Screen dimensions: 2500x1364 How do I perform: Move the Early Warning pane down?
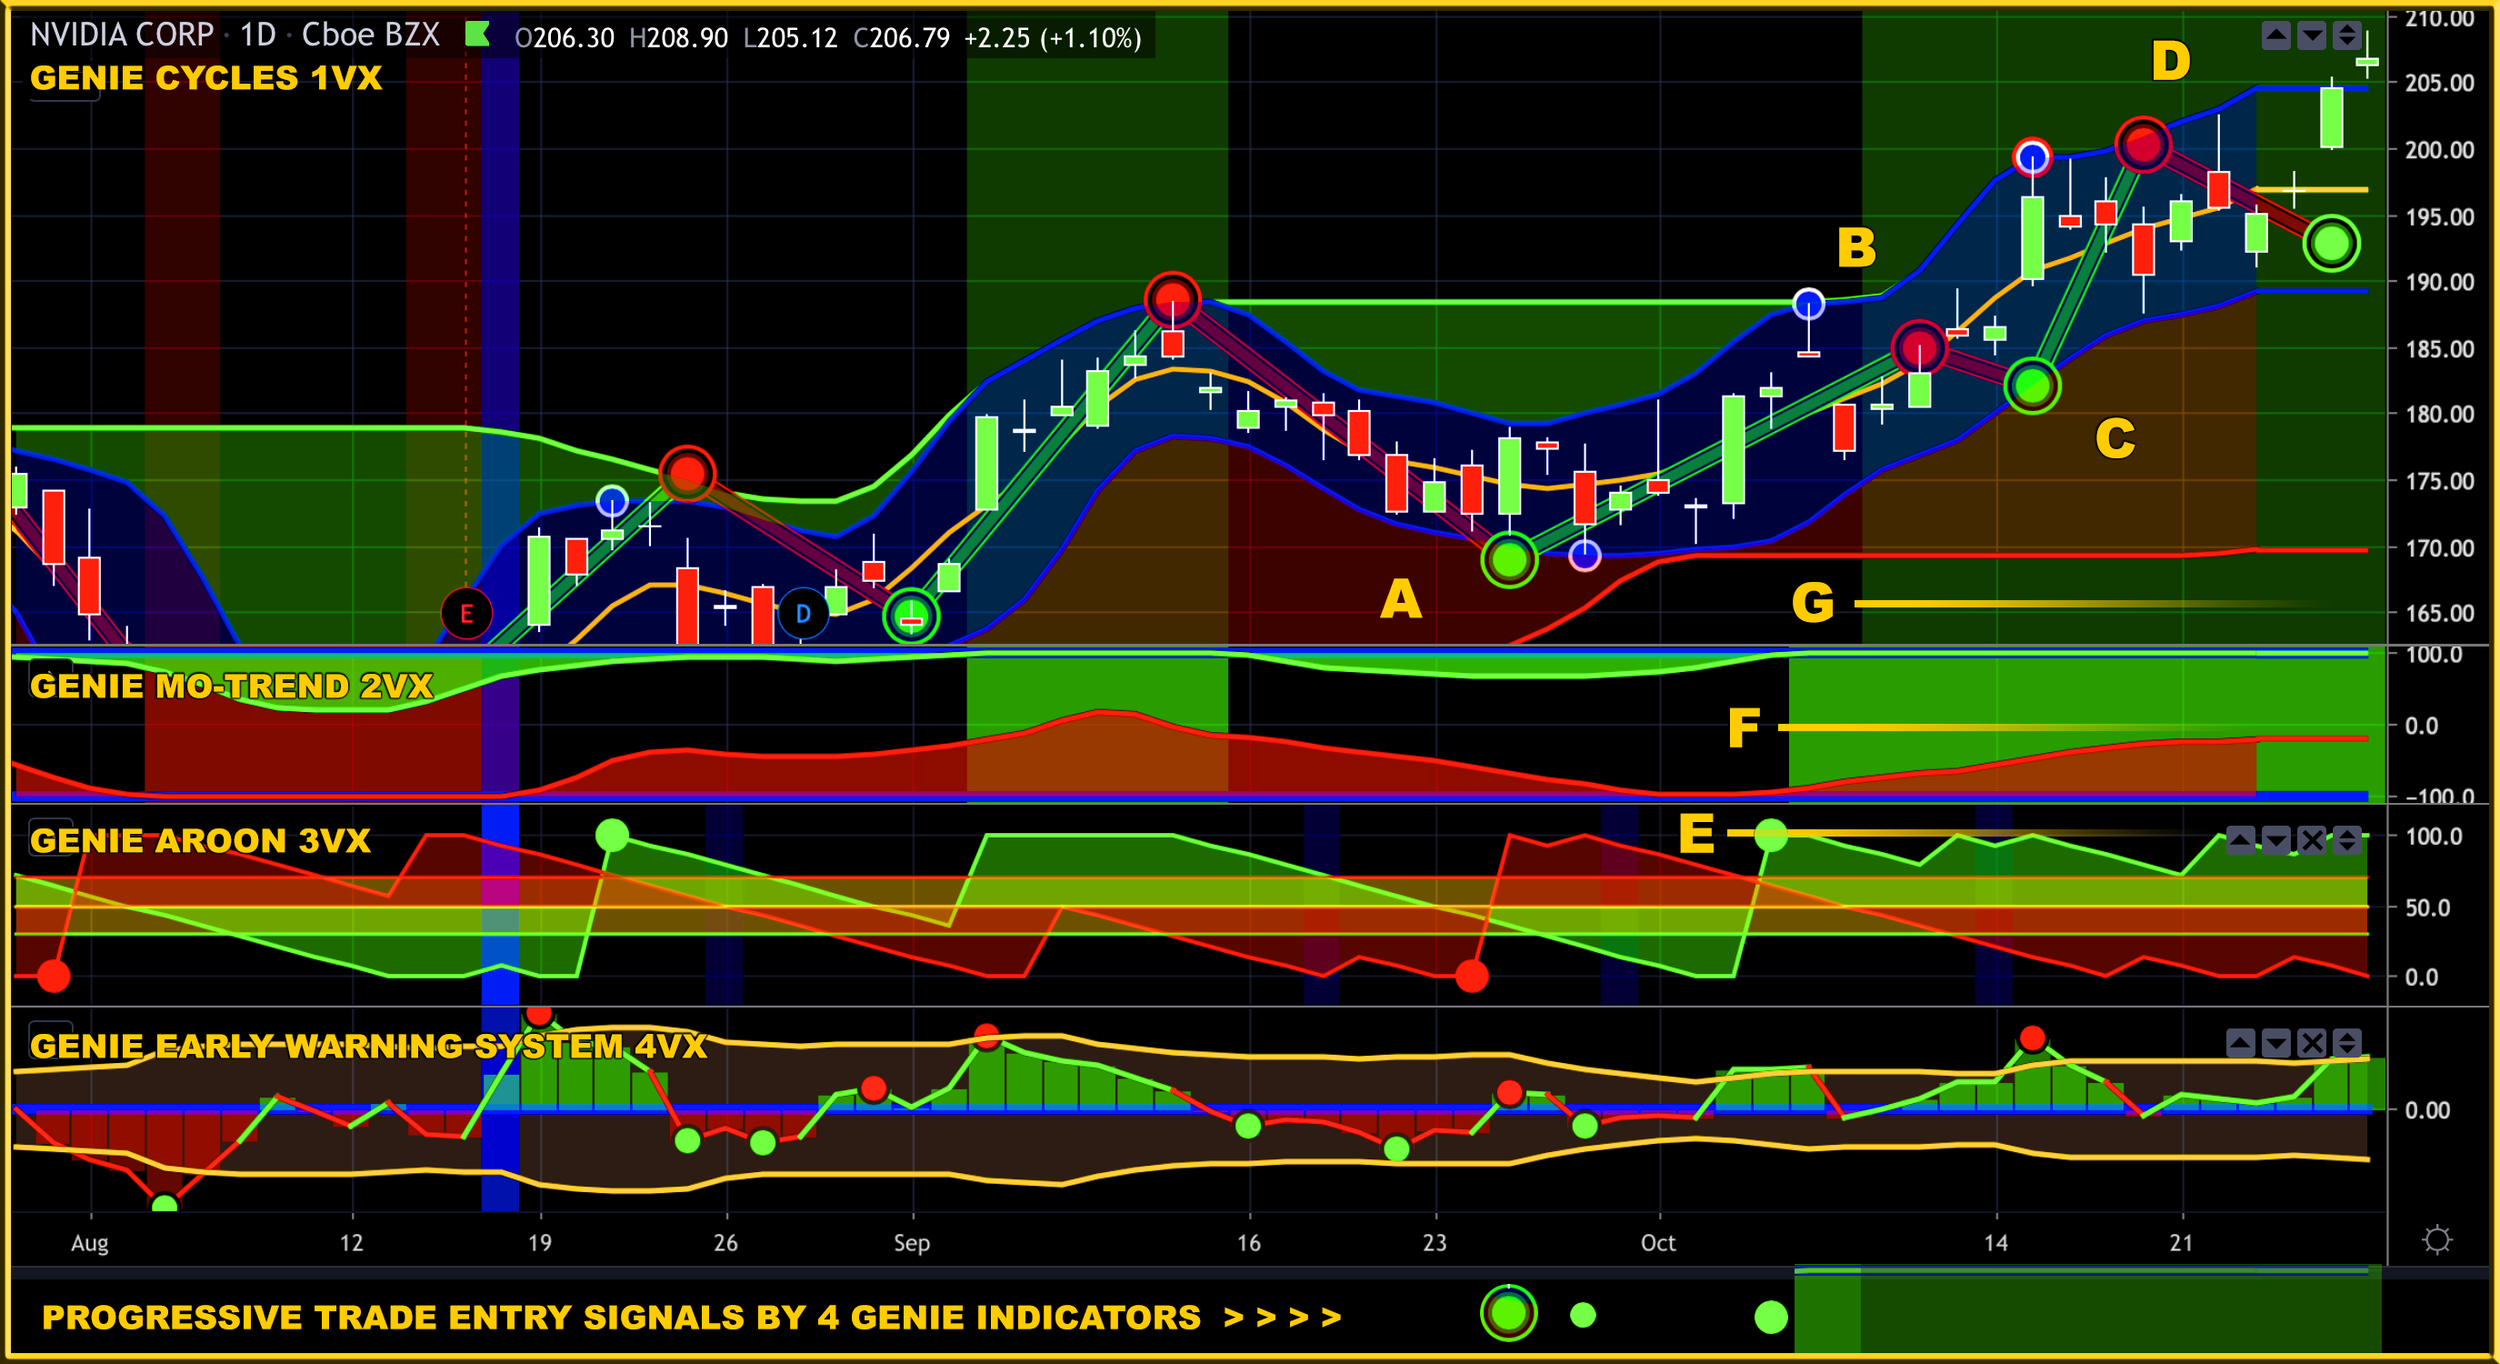coord(2276,1044)
